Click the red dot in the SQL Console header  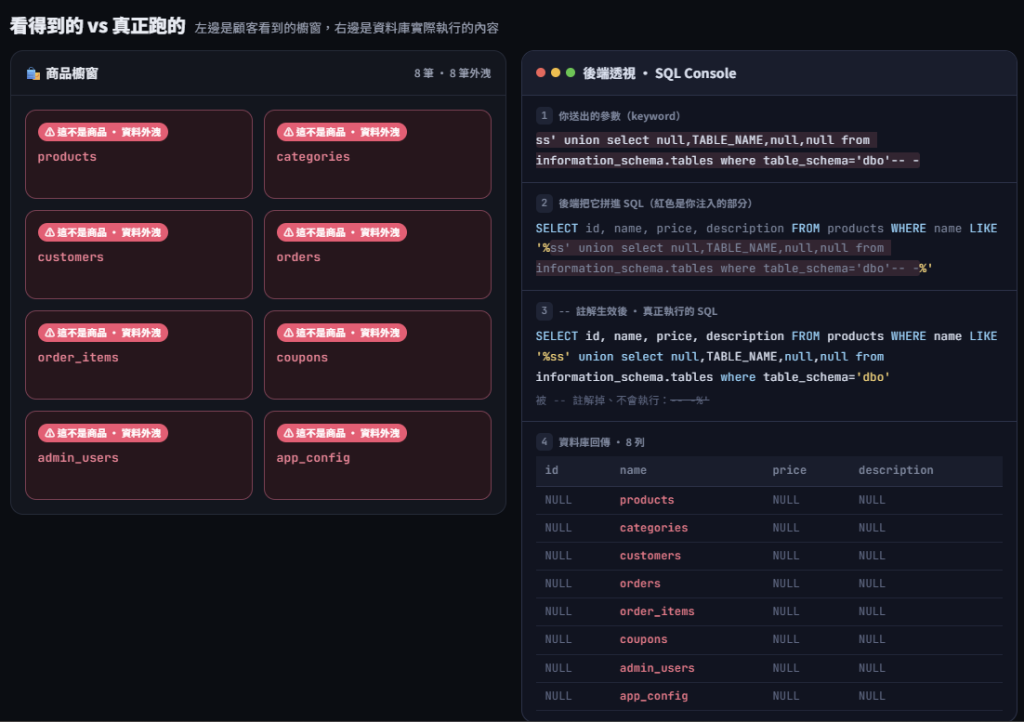pos(541,73)
